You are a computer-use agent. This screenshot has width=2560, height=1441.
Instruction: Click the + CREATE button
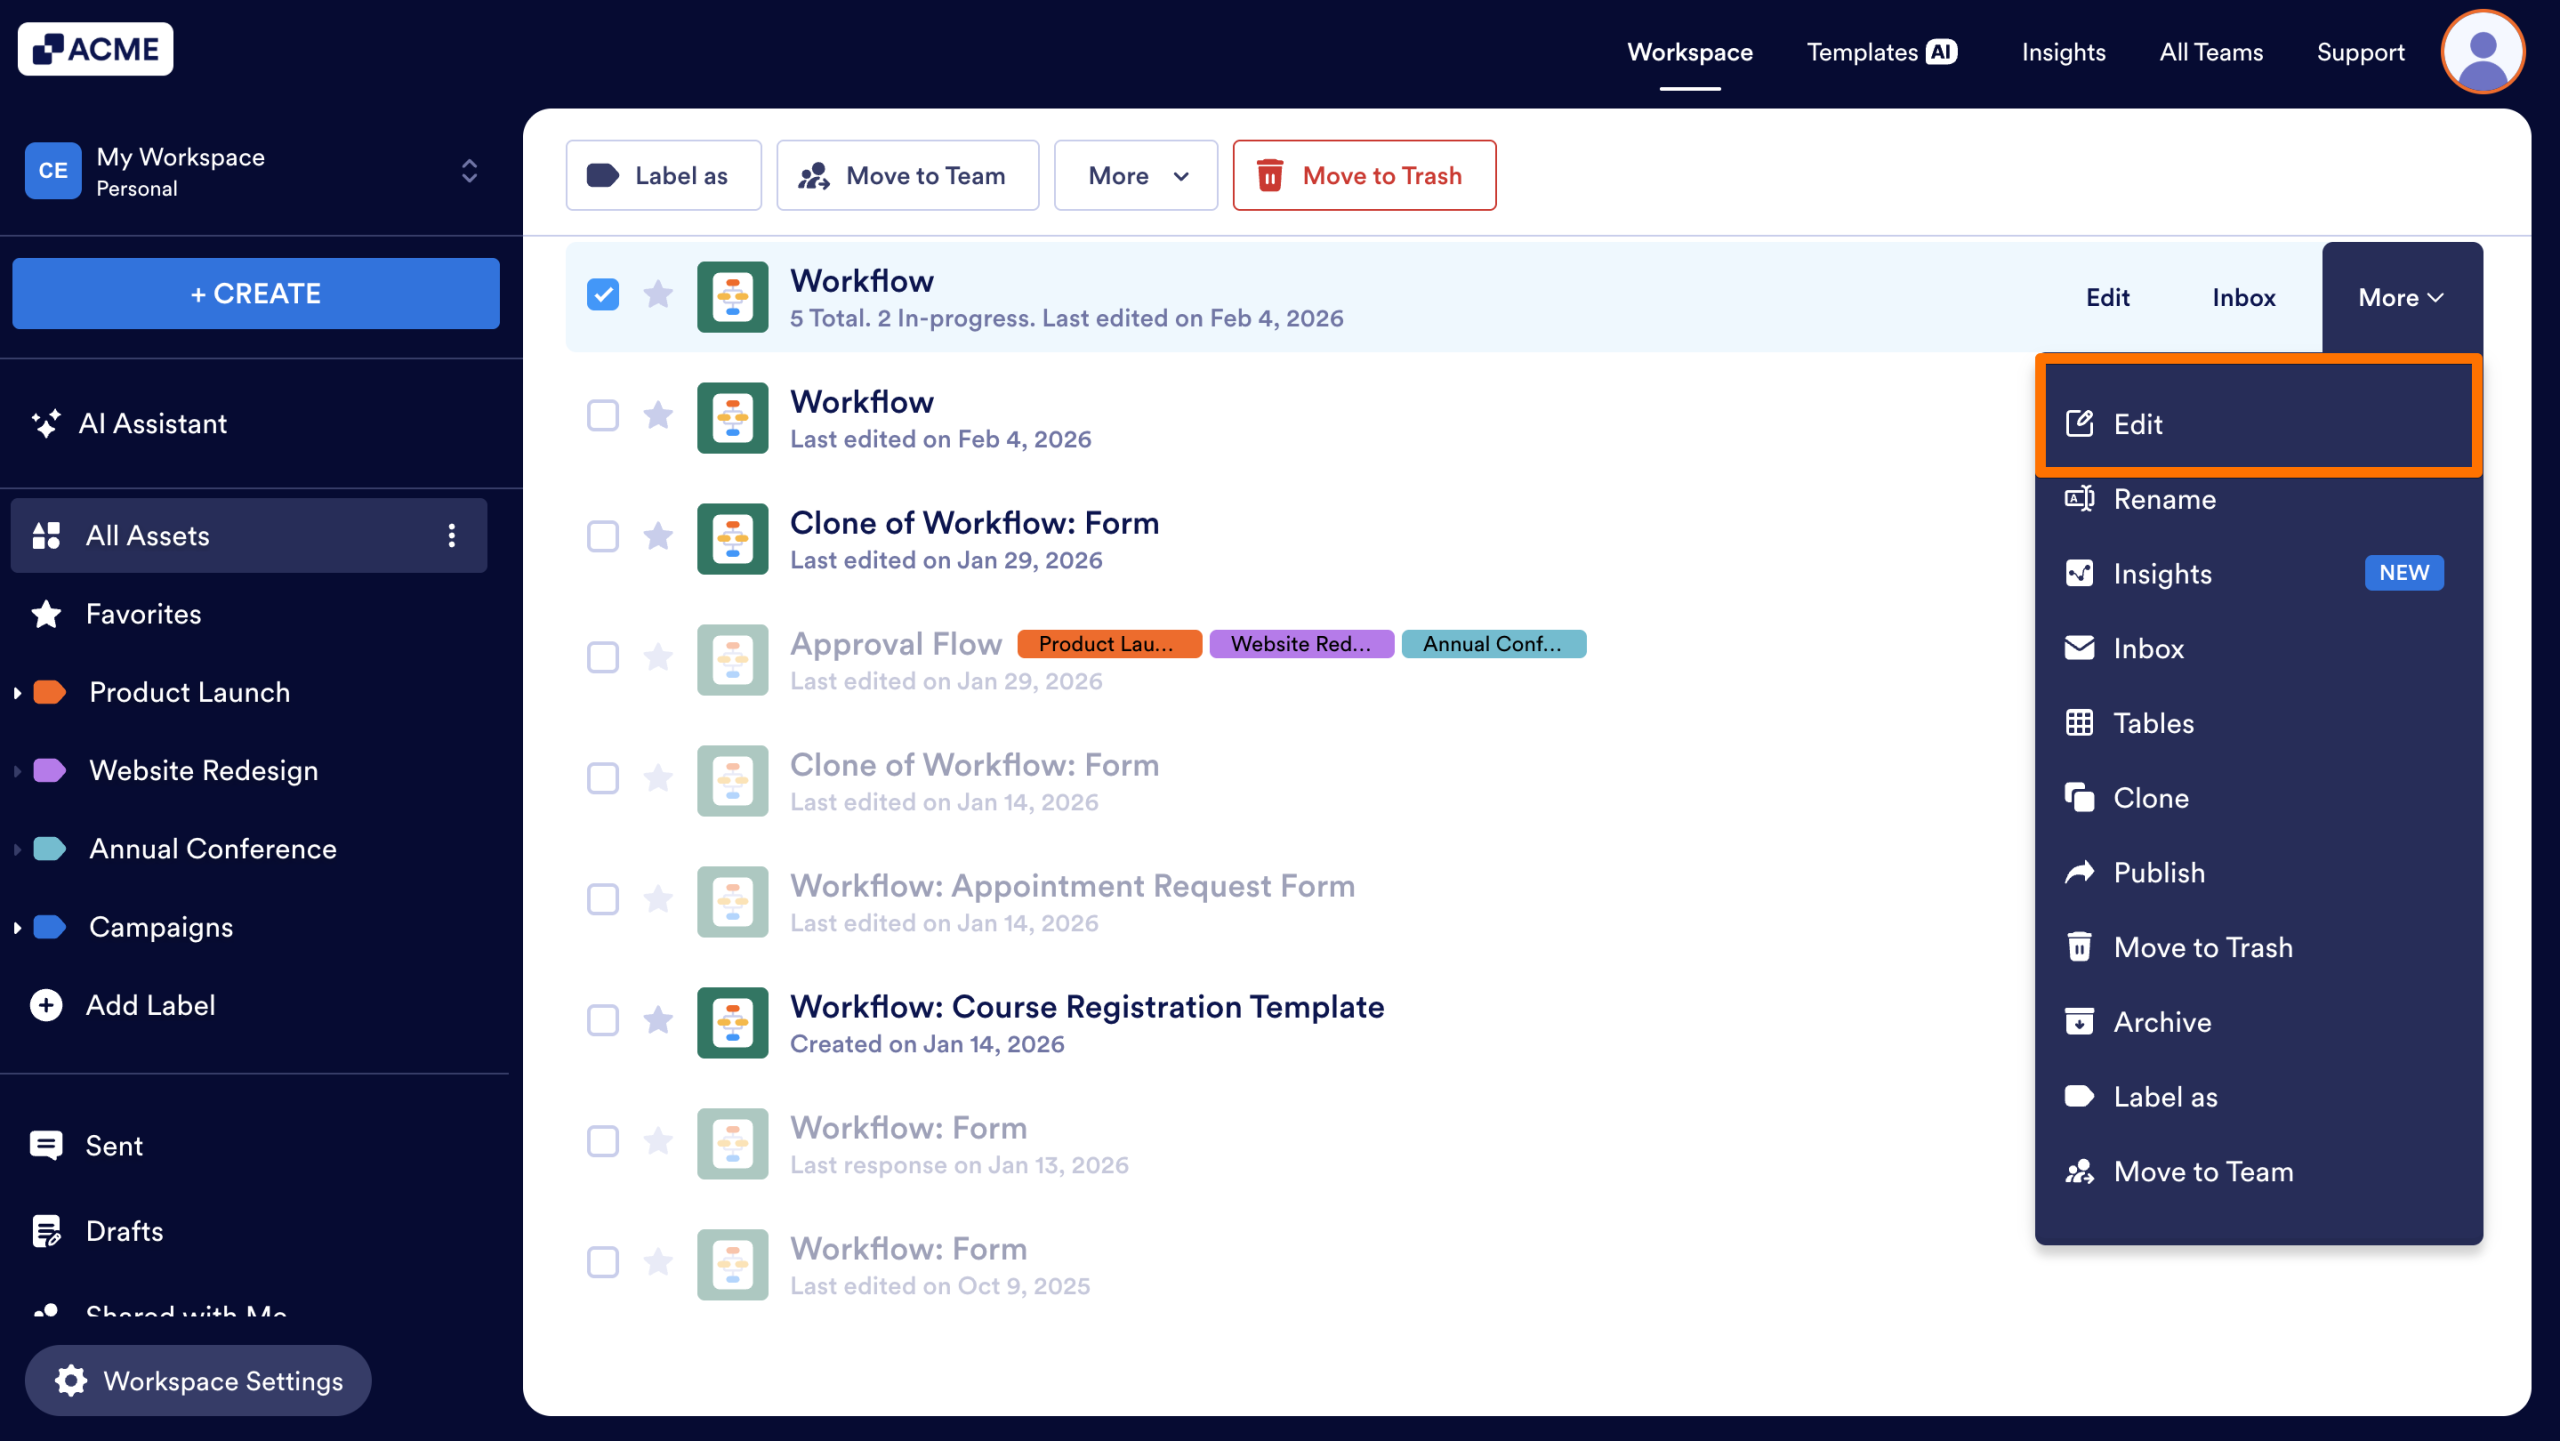[x=255, y=293]
